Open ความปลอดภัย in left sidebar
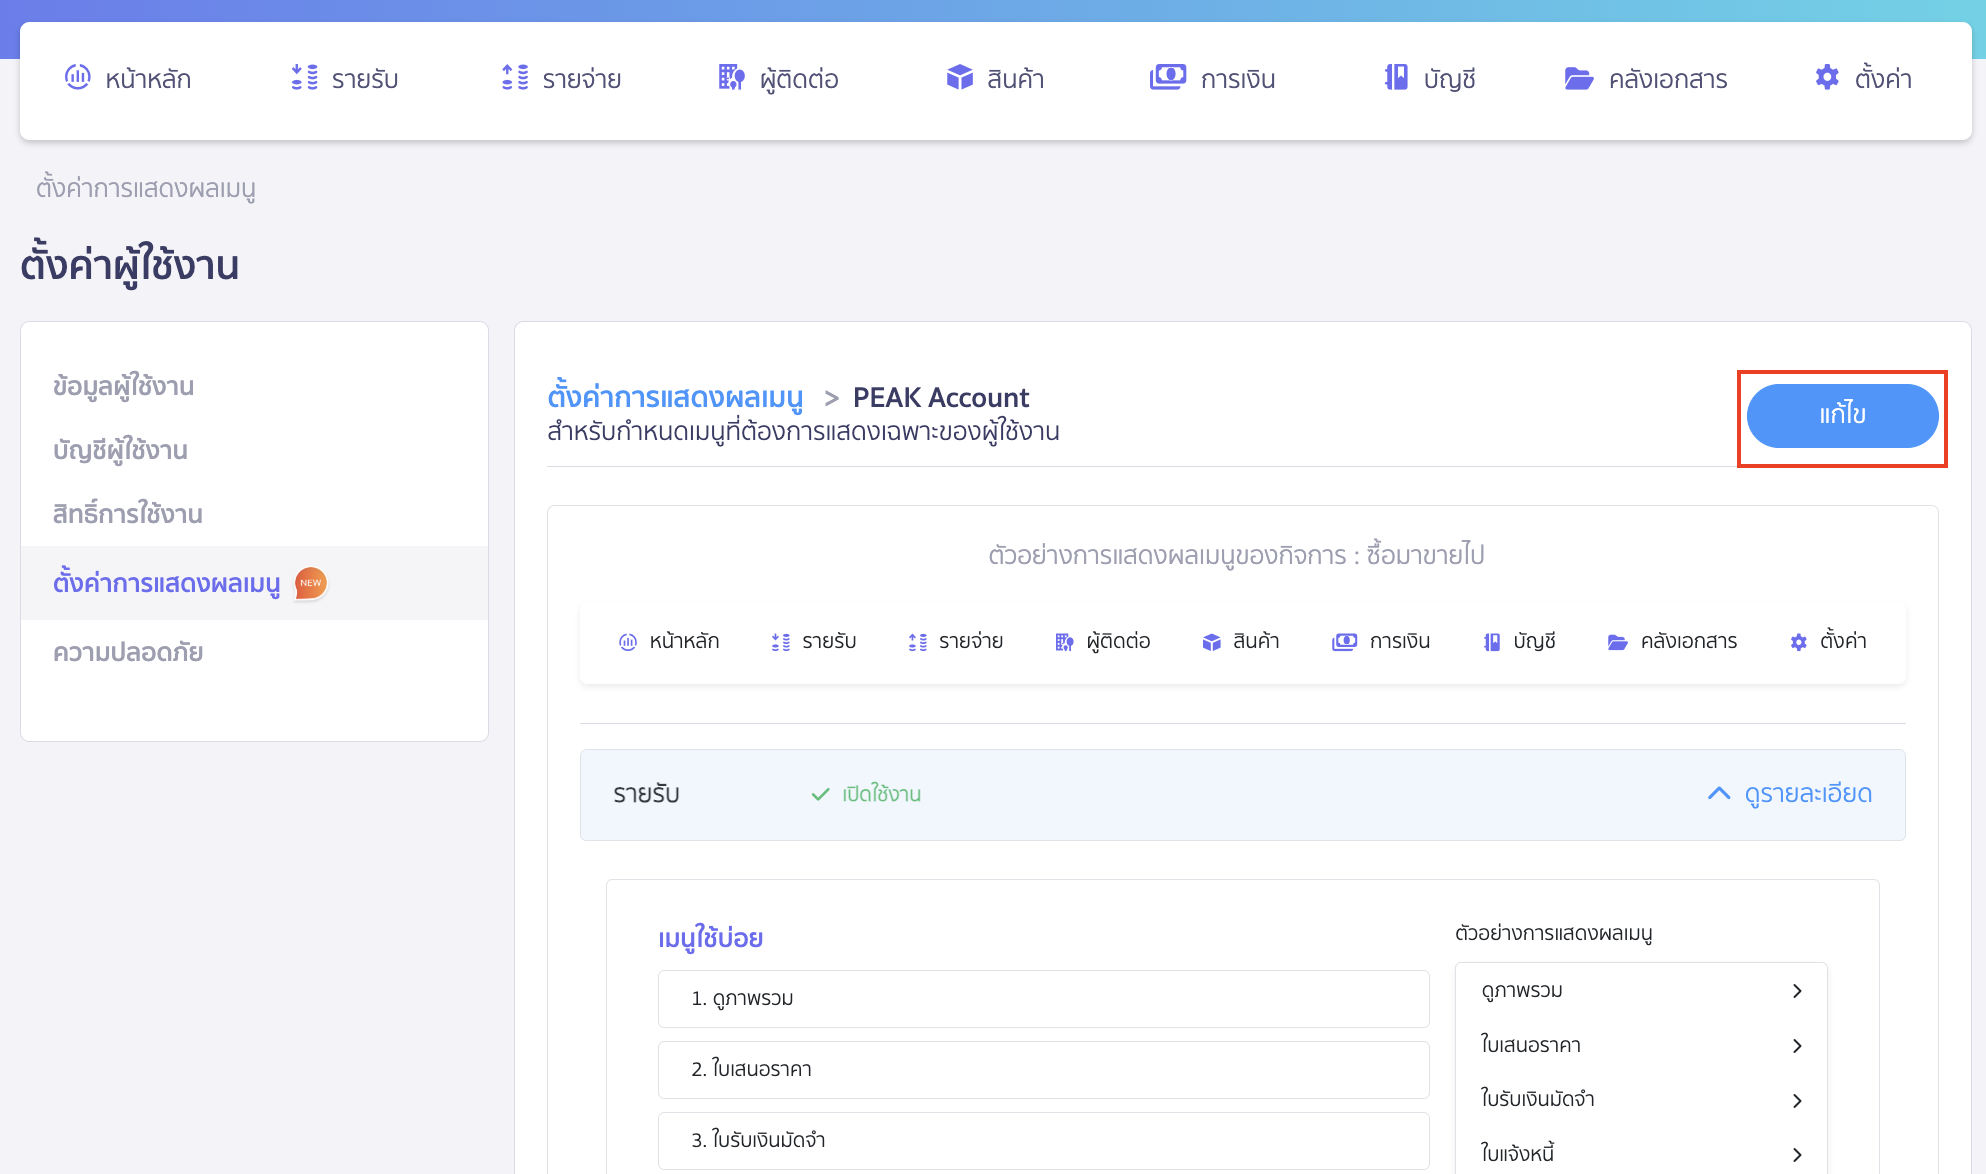The height and width of the screenshot is (1174, 1986). click(x=128, y=652)
